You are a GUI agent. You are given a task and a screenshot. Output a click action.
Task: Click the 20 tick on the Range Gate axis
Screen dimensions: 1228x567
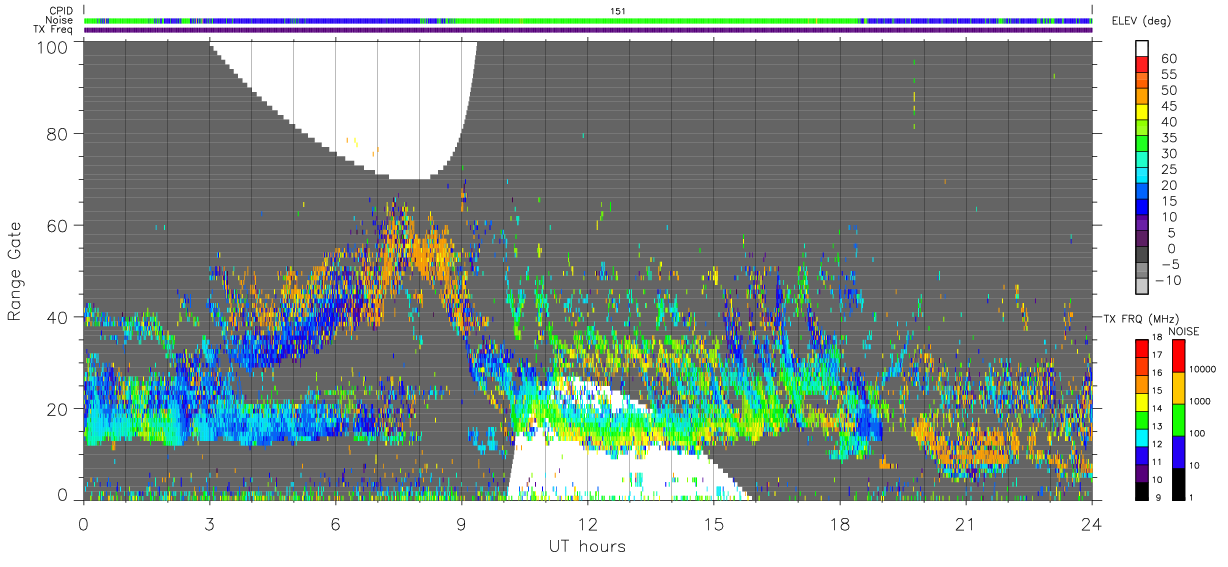58,409
